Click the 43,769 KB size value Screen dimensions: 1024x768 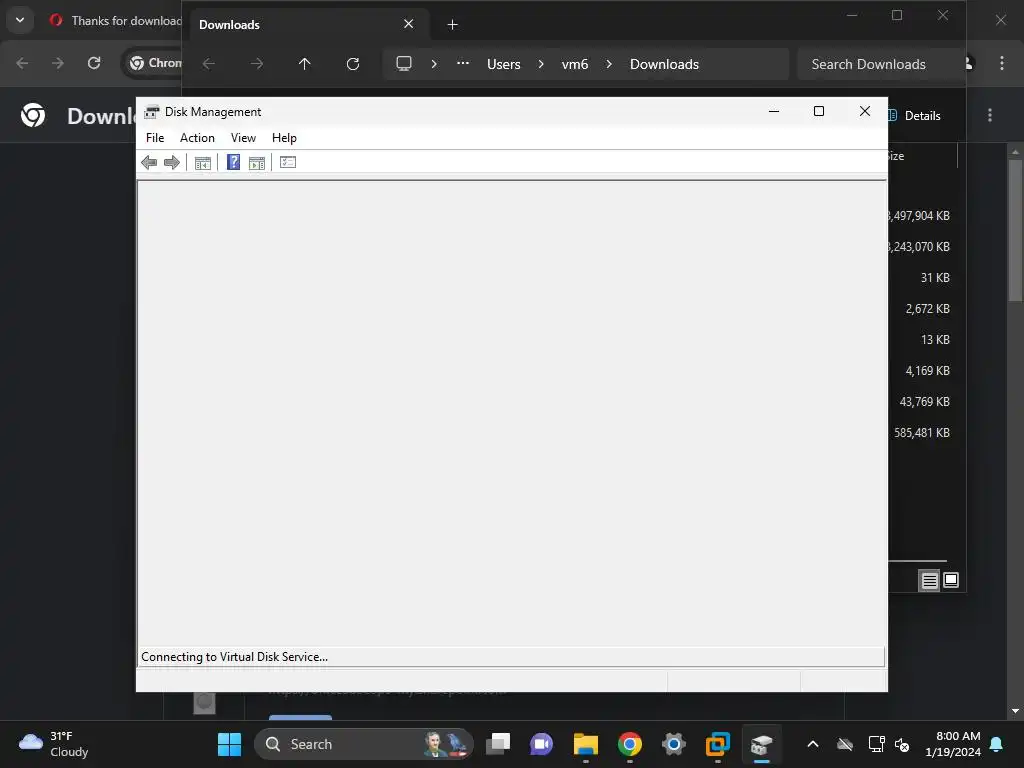click(924, 402)
